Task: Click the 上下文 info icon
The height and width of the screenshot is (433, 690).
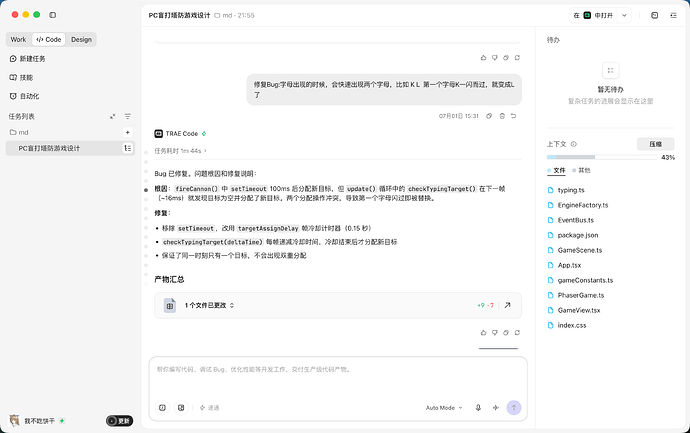Action: 574,144
